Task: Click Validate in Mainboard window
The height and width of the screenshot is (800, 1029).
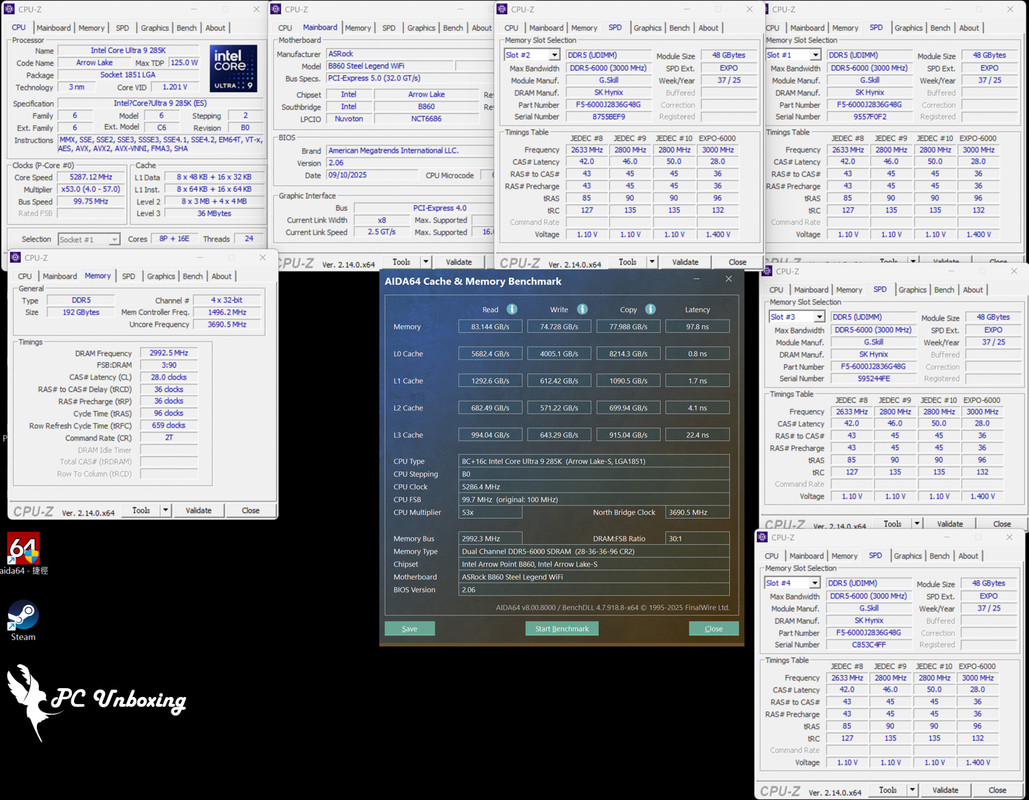Action: click(x=459, y=262)
